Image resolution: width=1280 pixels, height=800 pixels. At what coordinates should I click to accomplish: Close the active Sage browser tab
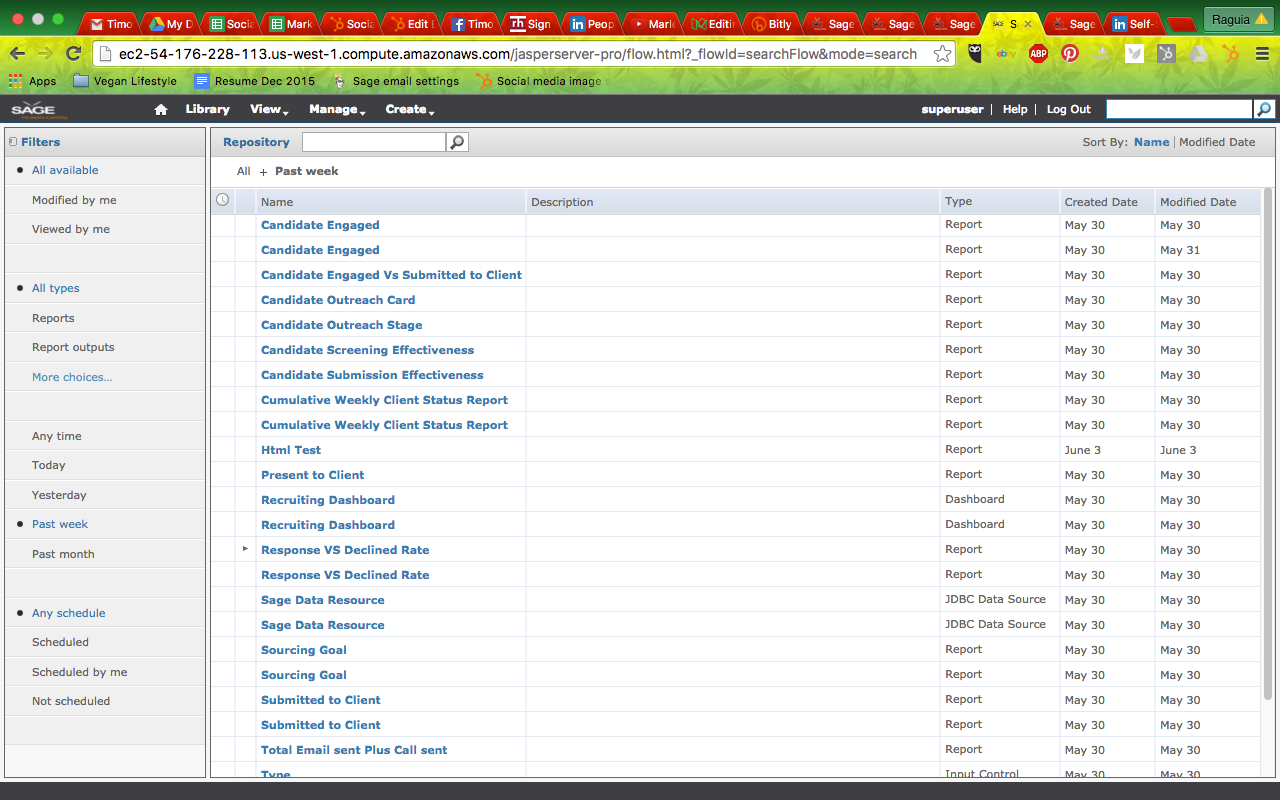(1028, 23)
